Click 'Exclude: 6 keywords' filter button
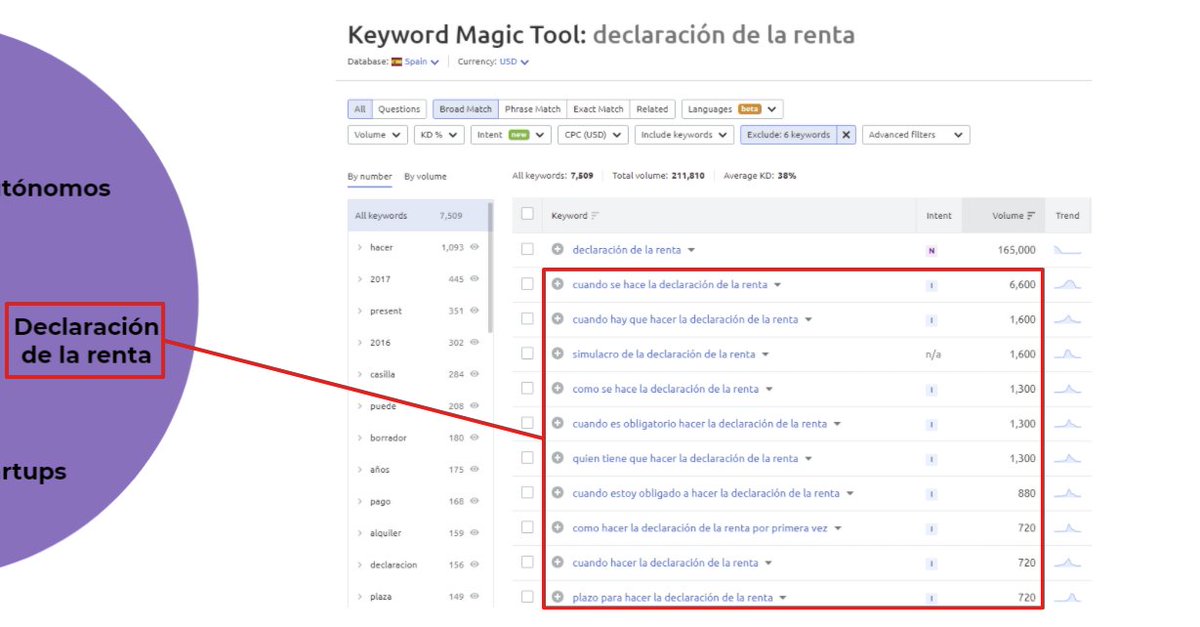 coord(788,135)
